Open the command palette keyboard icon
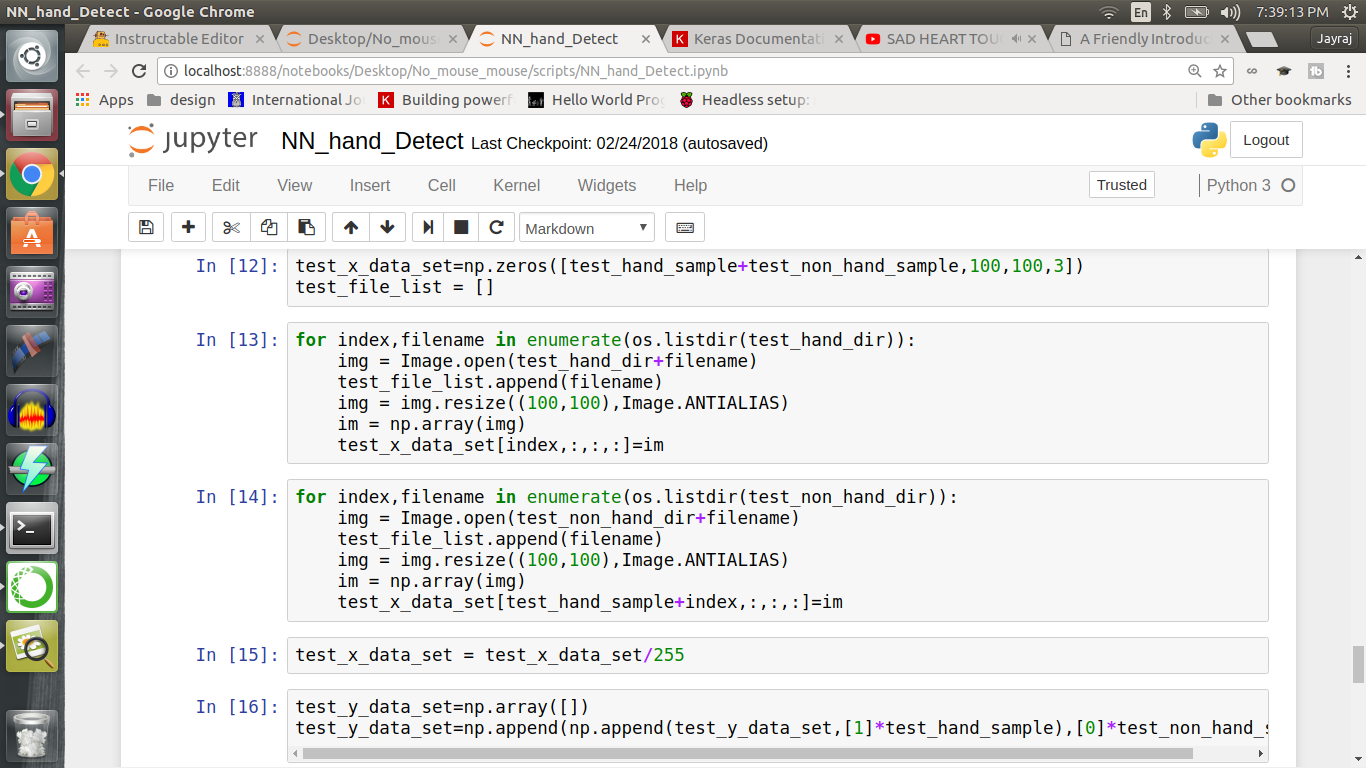The height and width of the screenshot is (768, 1366). click(x=685, y=228)
